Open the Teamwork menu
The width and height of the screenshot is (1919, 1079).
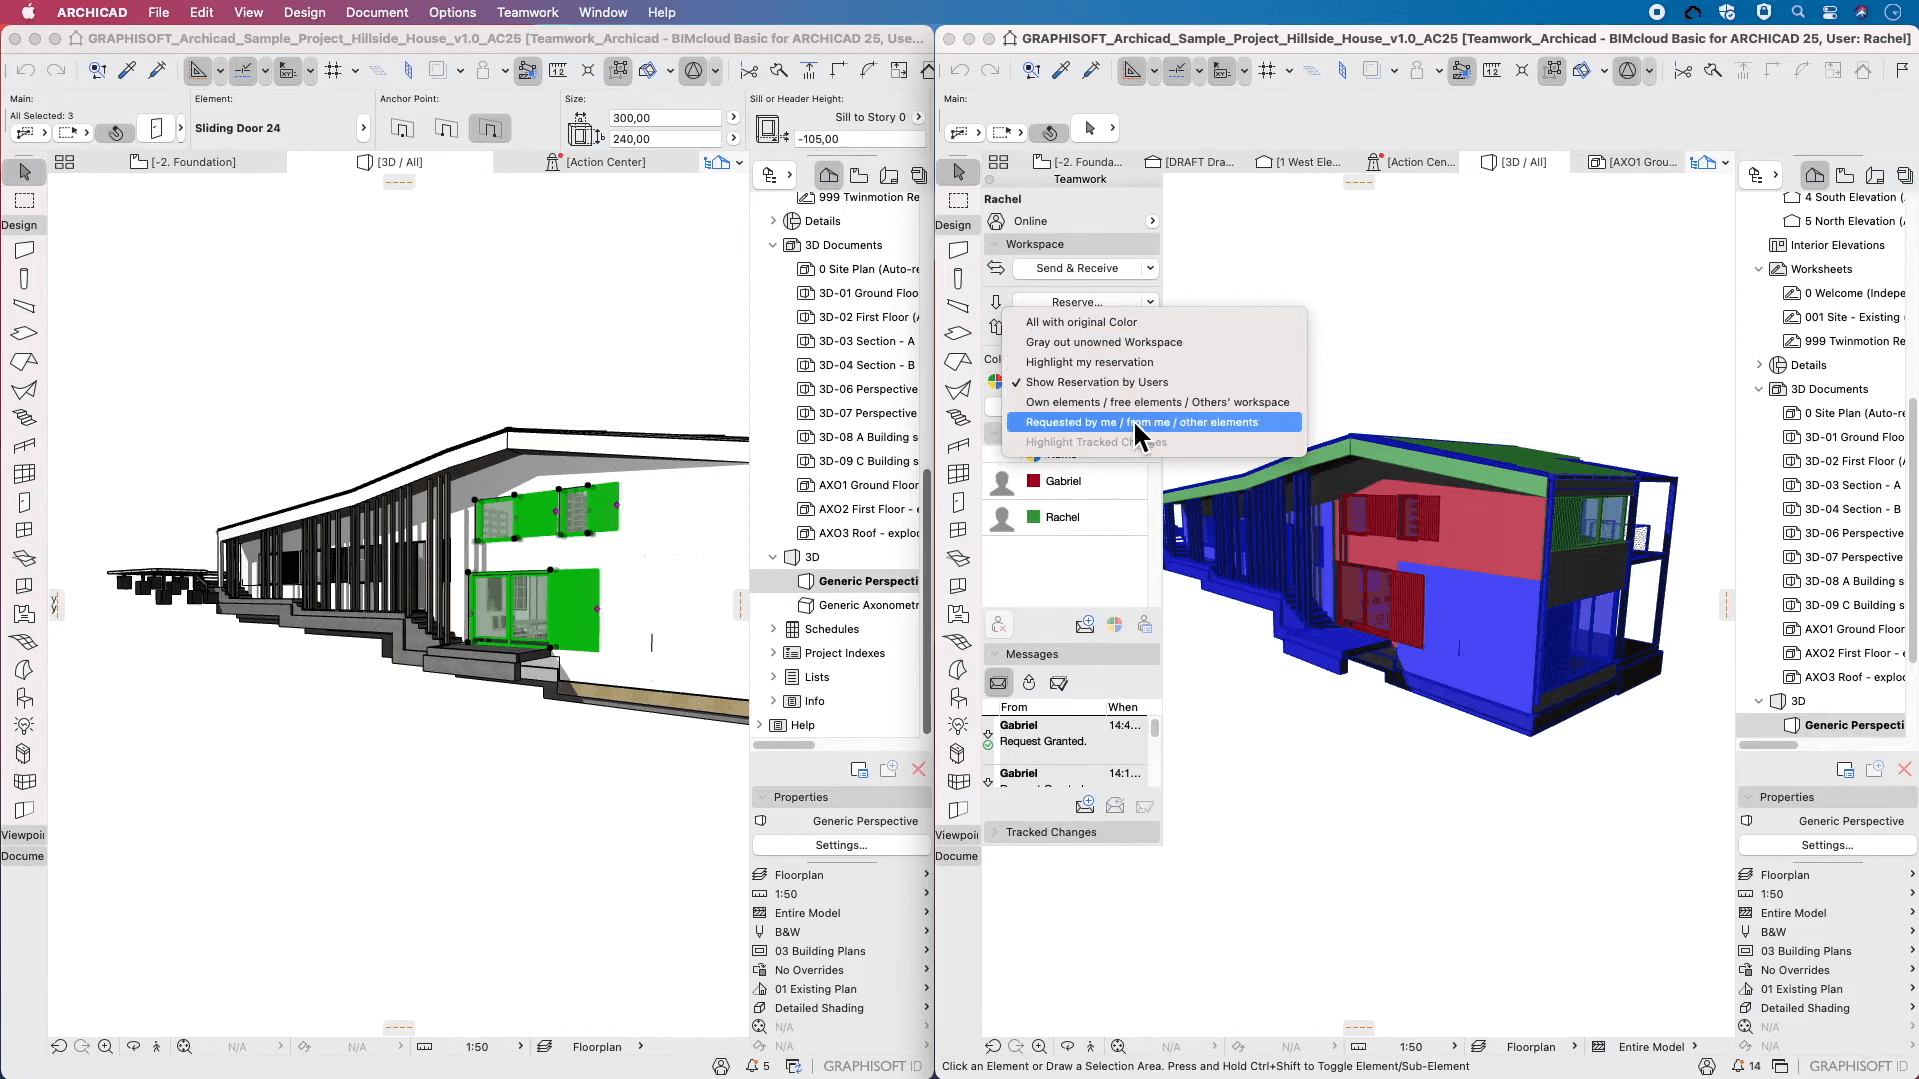click(x=527, y=12)
